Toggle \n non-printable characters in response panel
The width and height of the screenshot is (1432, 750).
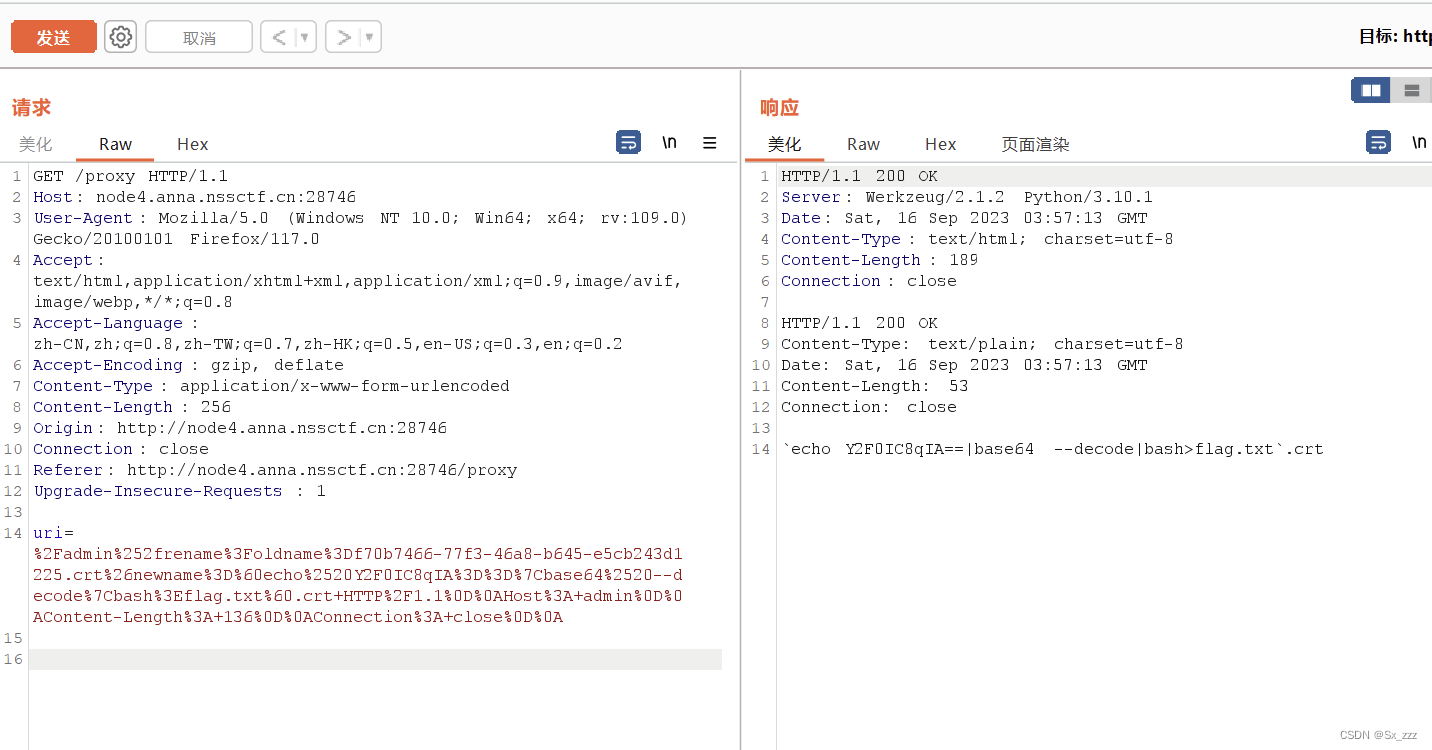click(1419, 143)
